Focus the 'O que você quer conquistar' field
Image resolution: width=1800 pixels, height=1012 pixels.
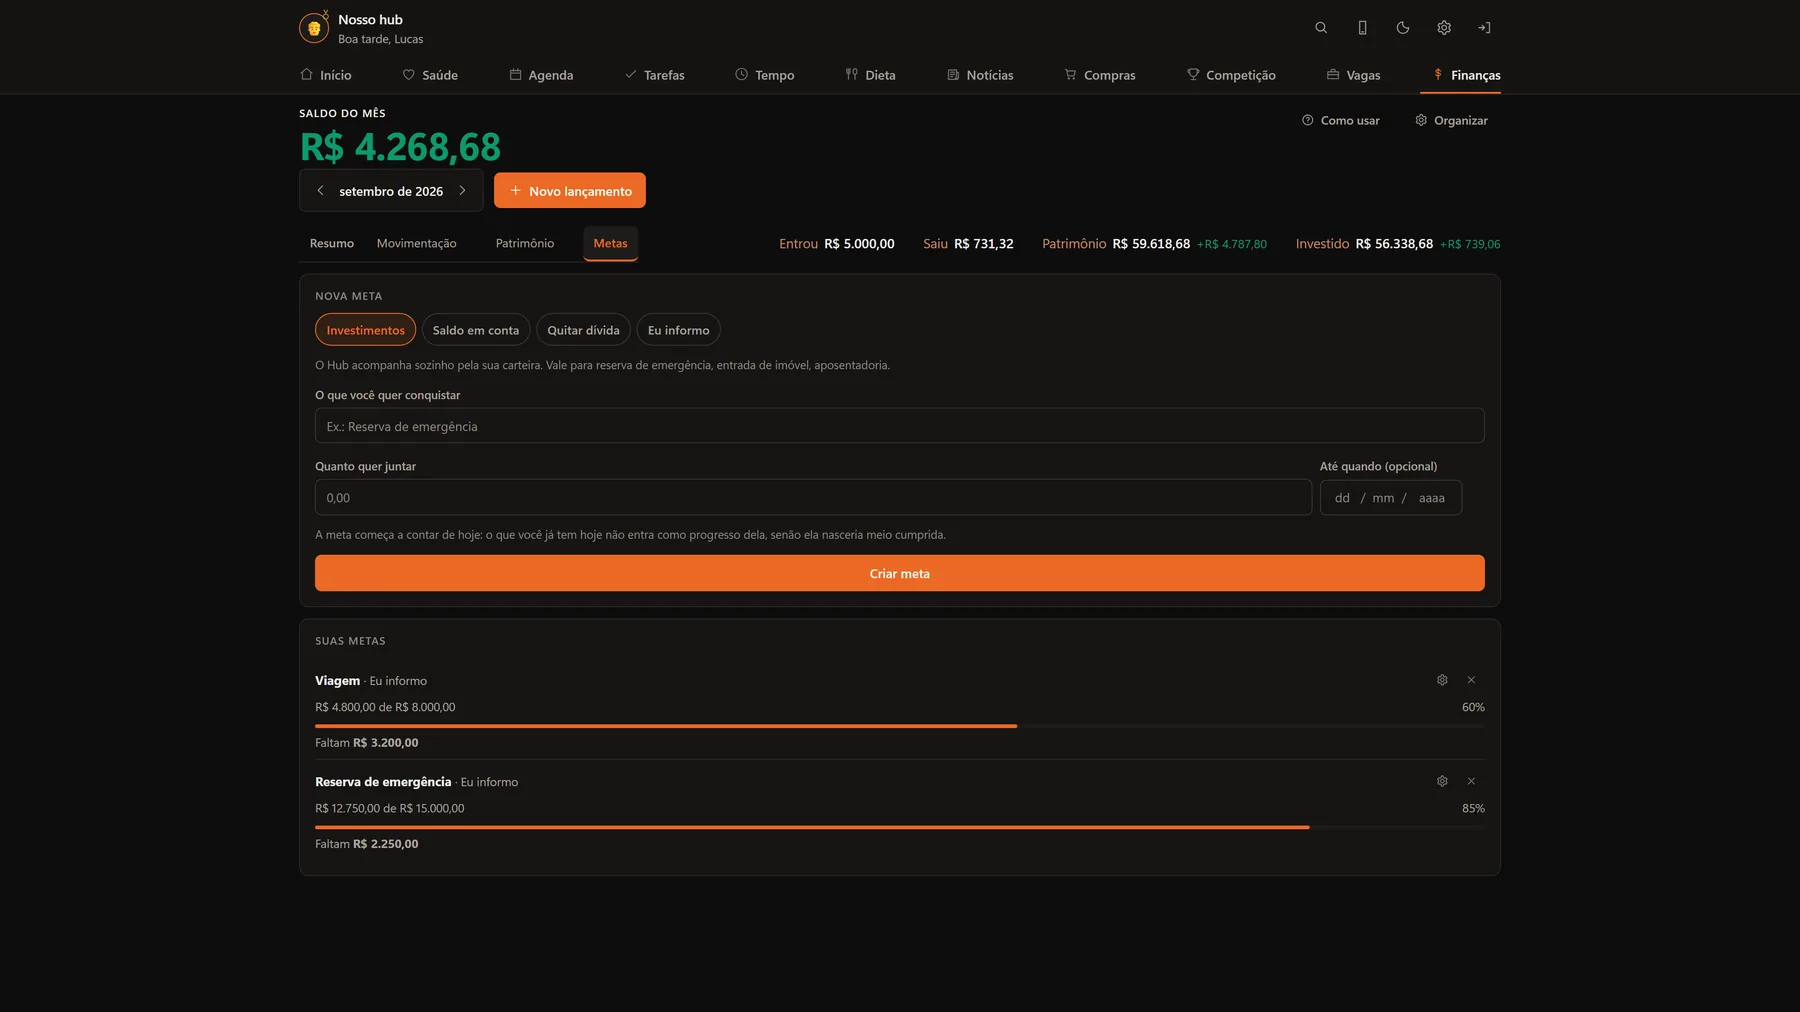click(900, 426)
